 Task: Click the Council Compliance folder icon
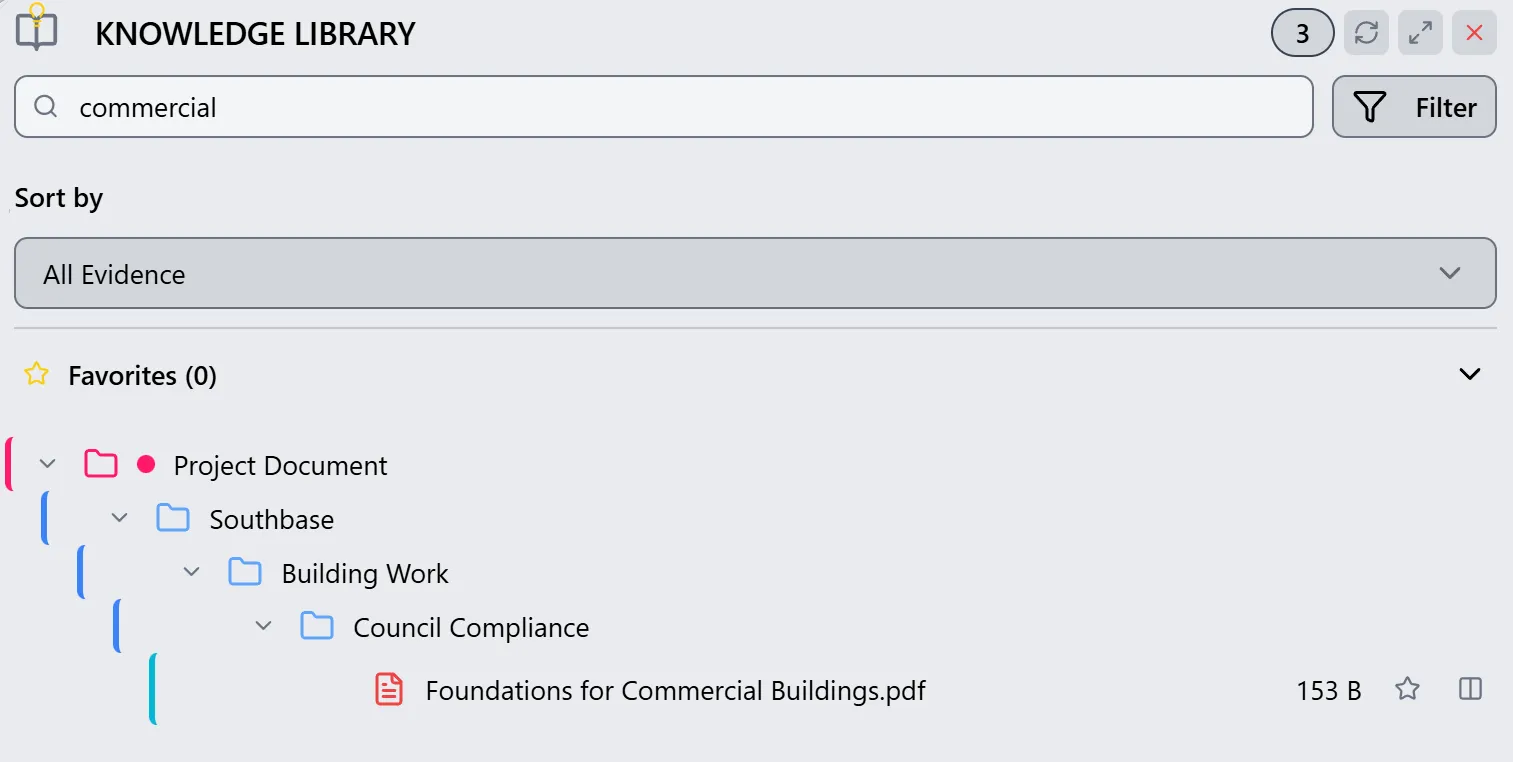317,627
